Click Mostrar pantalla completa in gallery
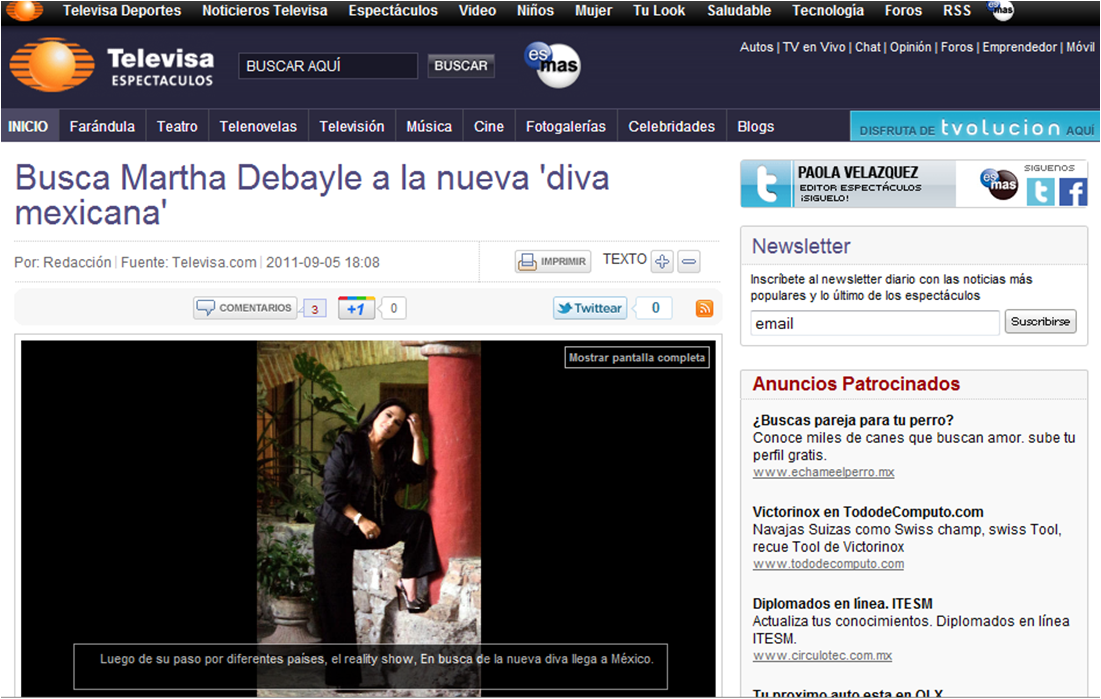This screenshot has width=1101, height=699. 637,357
